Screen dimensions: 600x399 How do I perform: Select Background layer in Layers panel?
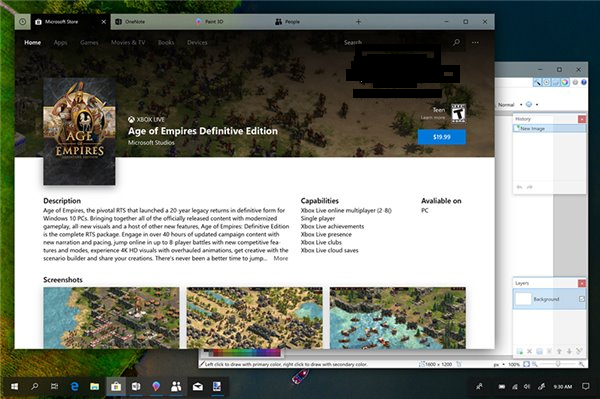549,299
